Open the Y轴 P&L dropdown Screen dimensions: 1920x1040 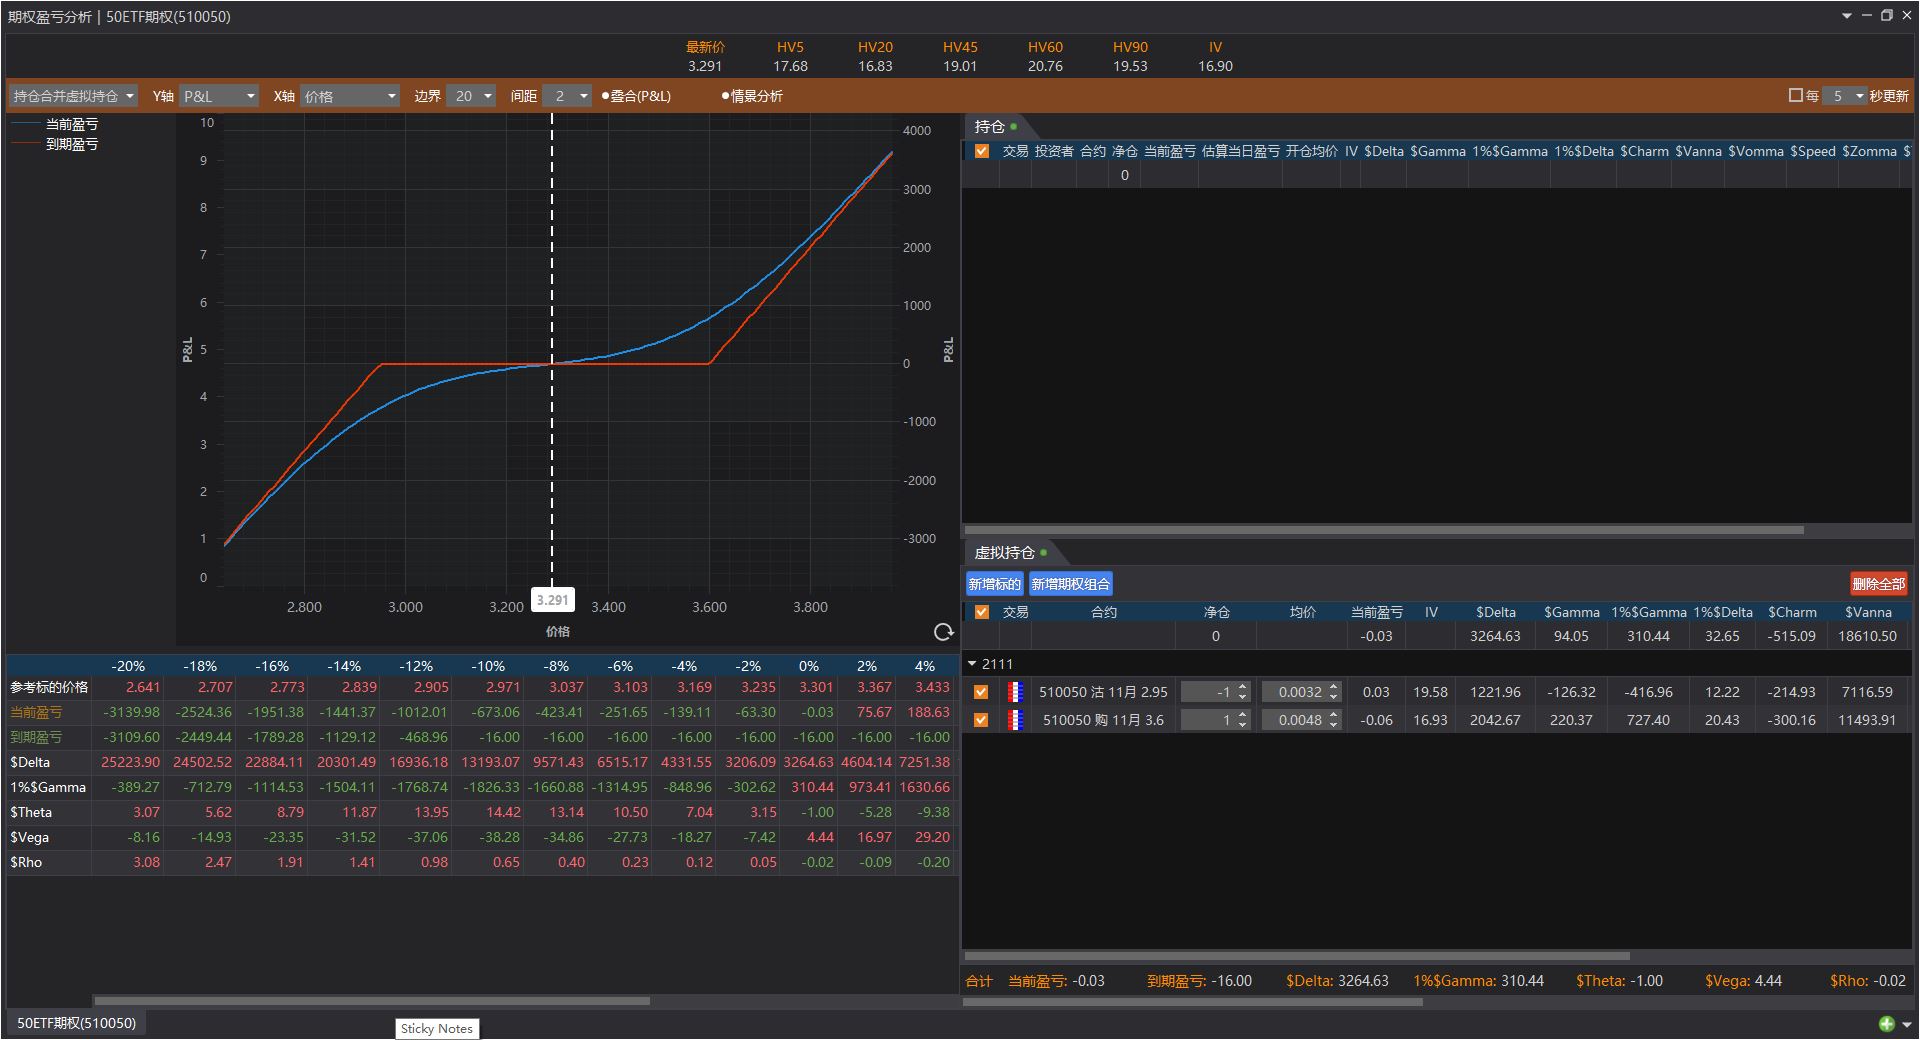coord(219,96)
